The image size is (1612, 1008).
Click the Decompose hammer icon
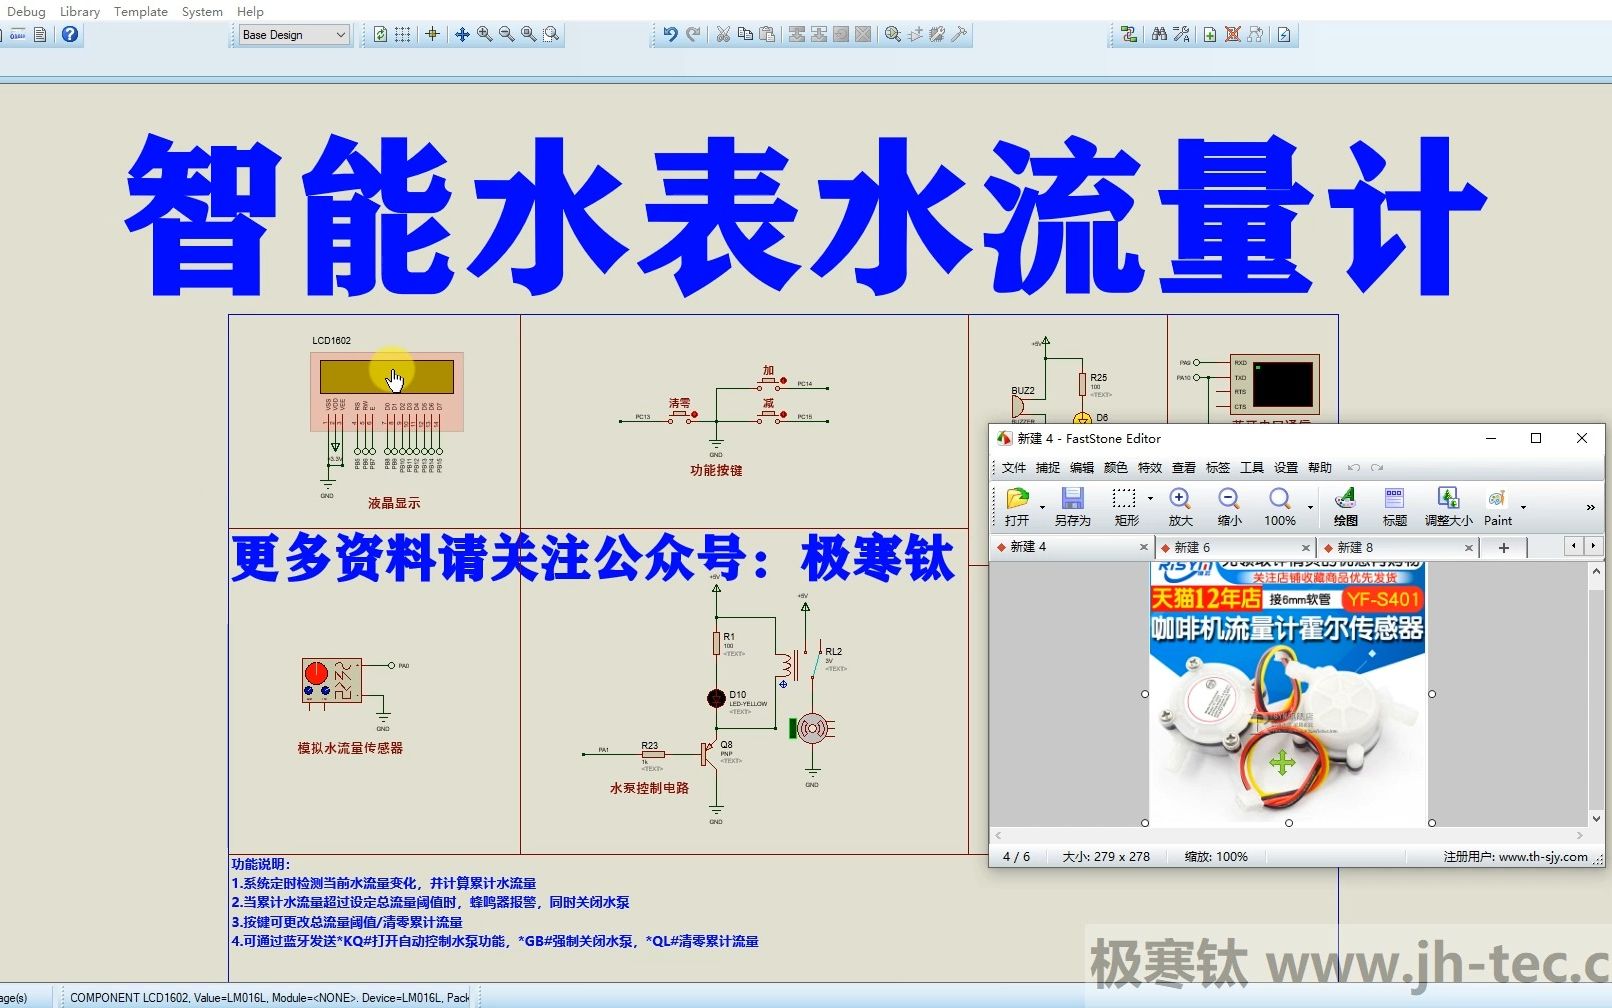(959, 34)
